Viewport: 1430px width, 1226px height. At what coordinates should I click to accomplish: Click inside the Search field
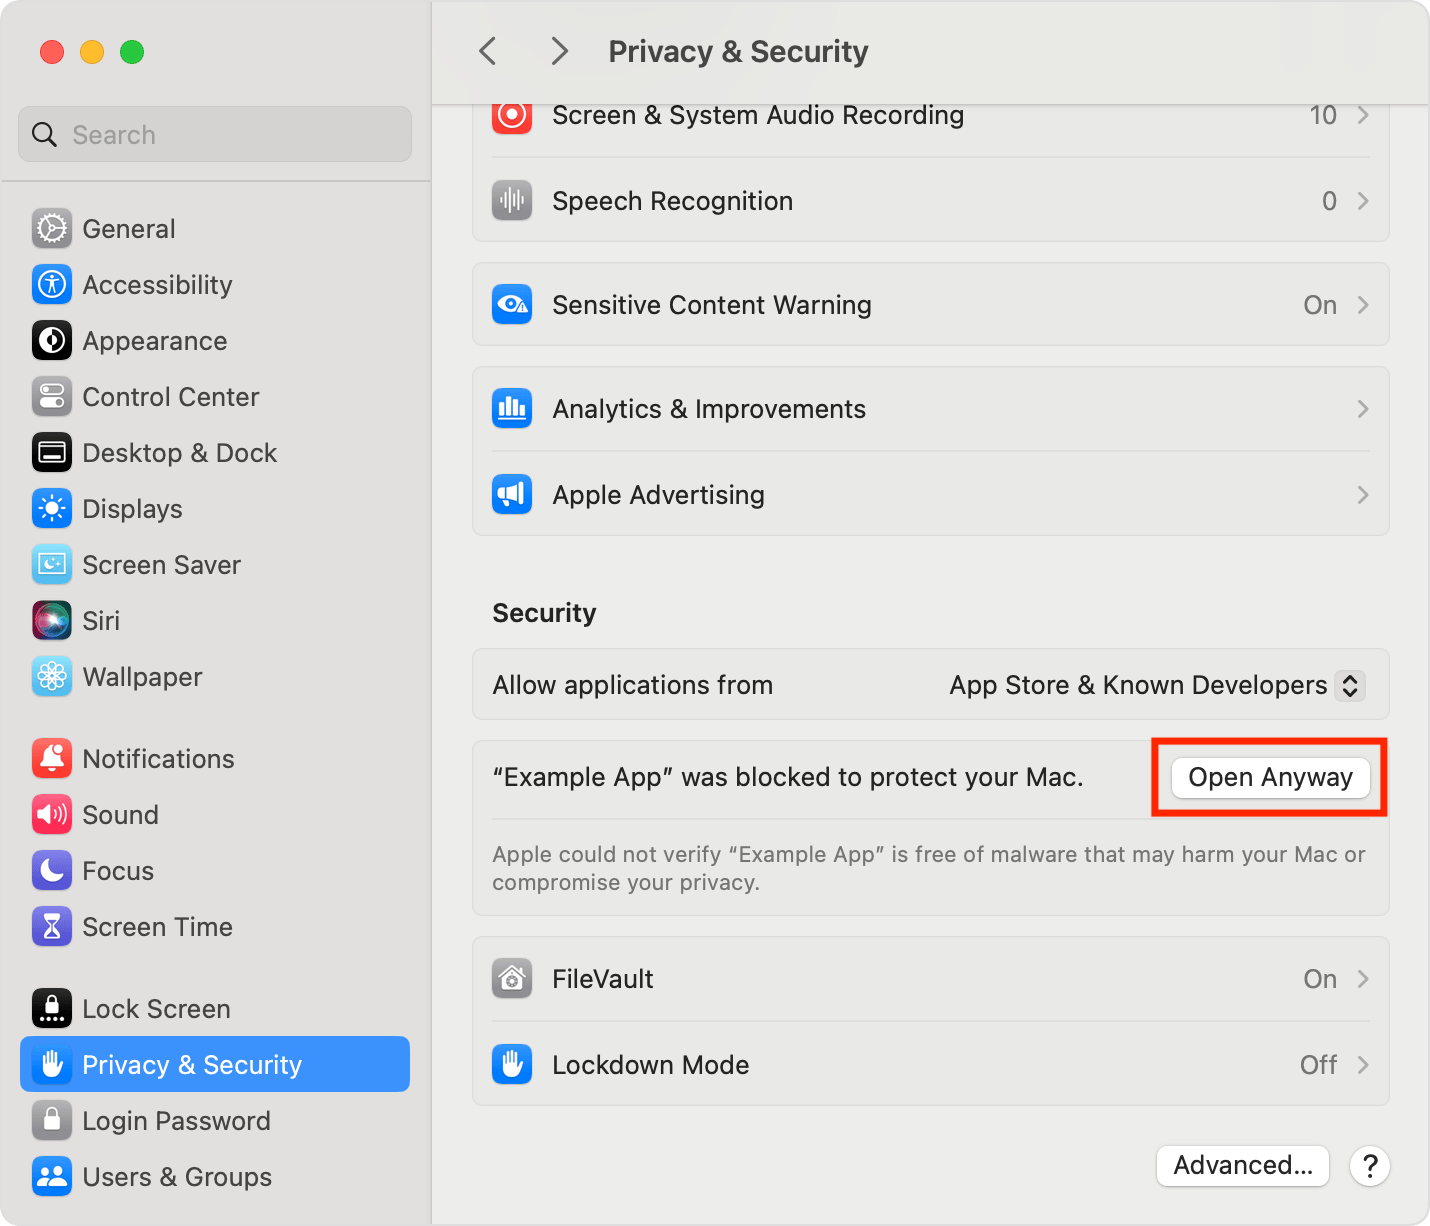tap(214, 134)
